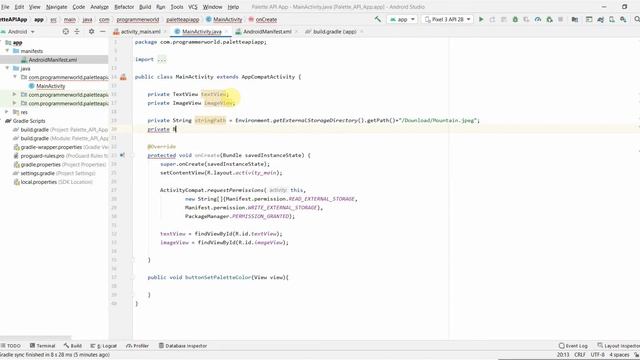
Task: Open the File menu
Action: 5,7
